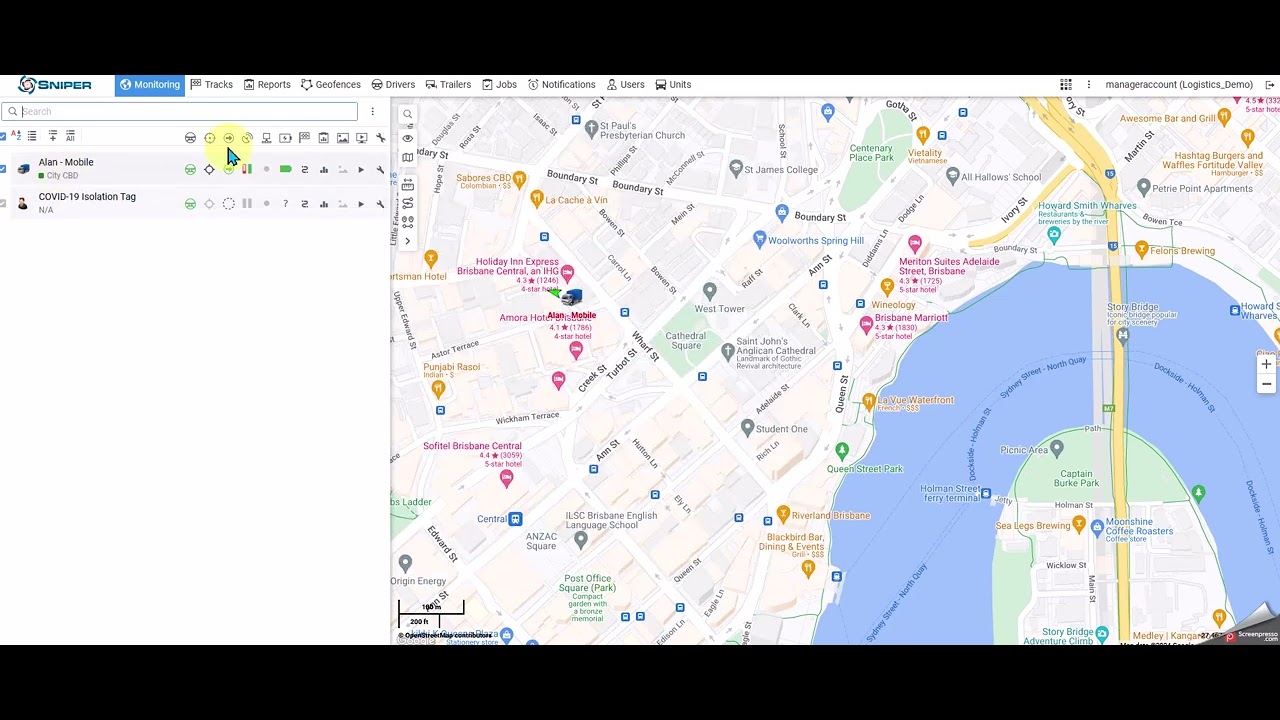Click driver icon for Alan - Mobile
The height and width of the screenshot is (720, 1280).
(x=190, y=170)
